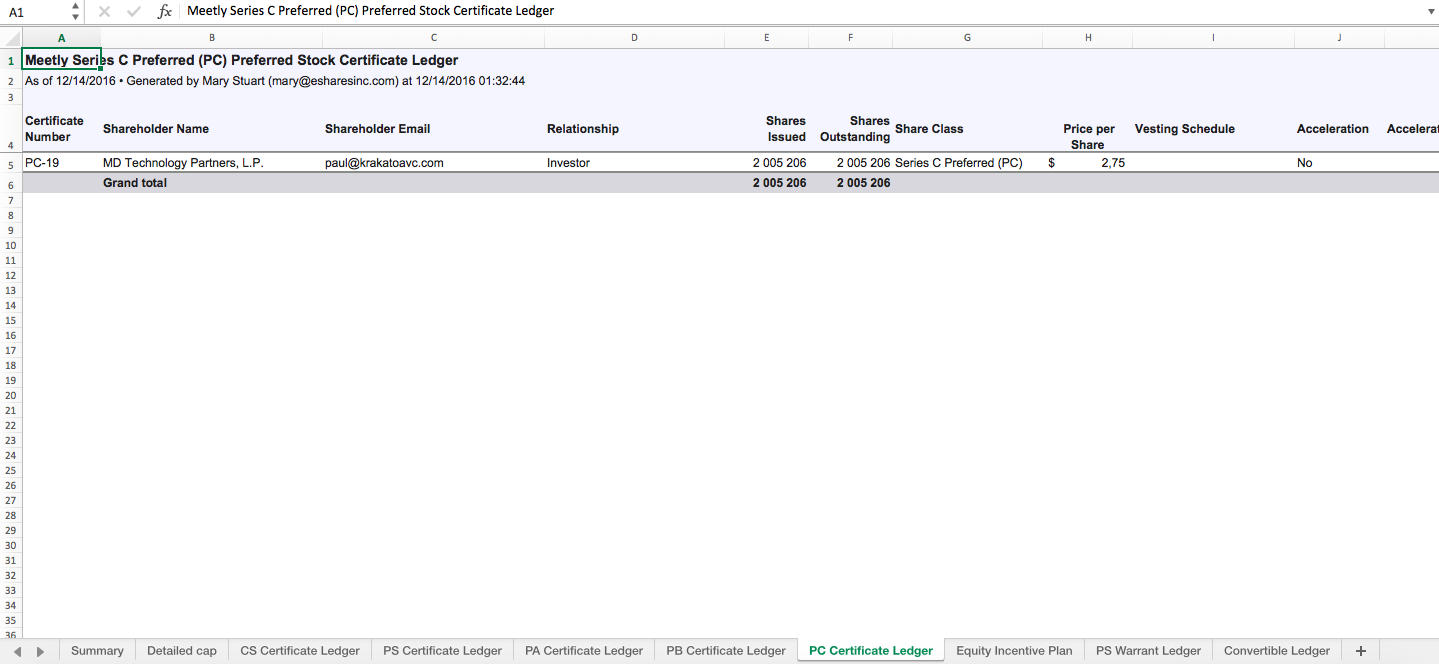
Task: Select the ledger title cell A1
Action: [x=62, y=61]
